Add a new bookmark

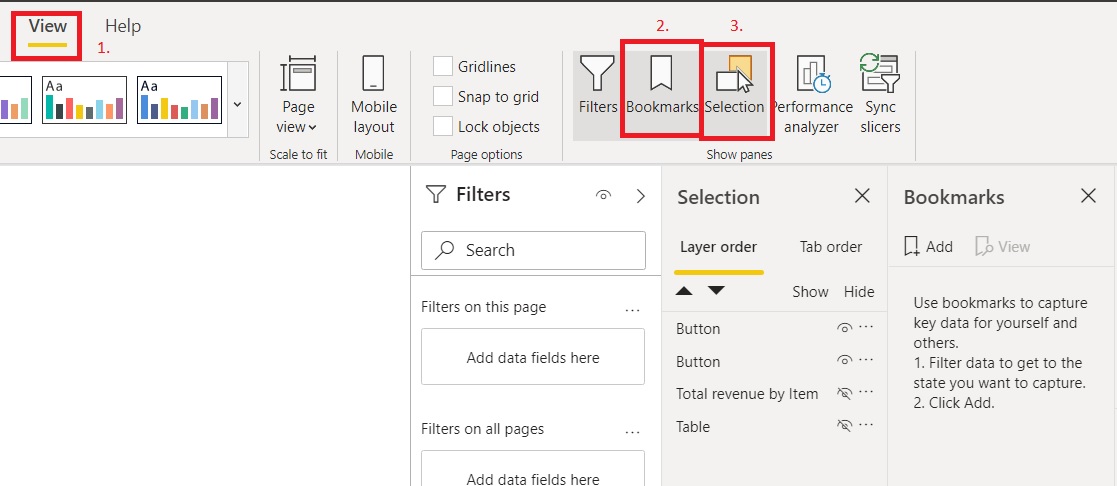pos(928,247)
